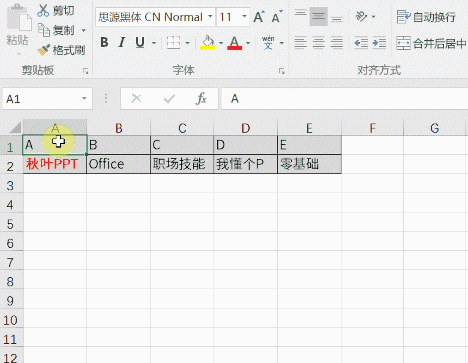This screenshot has height=363, width=468.
Task: Click cell C2 containing 职场技能
Action: click(x=182, y=164)
